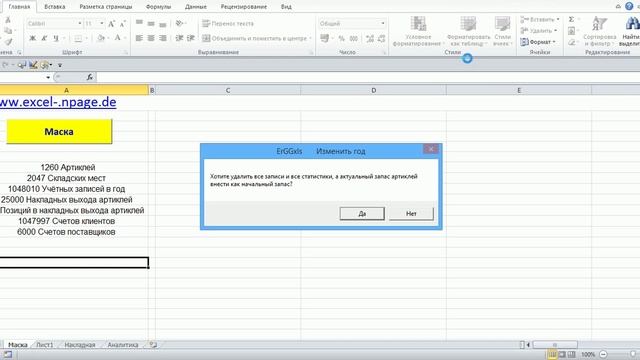Click the yellow Маска button

pyautogui.click(x=59, y=131)
